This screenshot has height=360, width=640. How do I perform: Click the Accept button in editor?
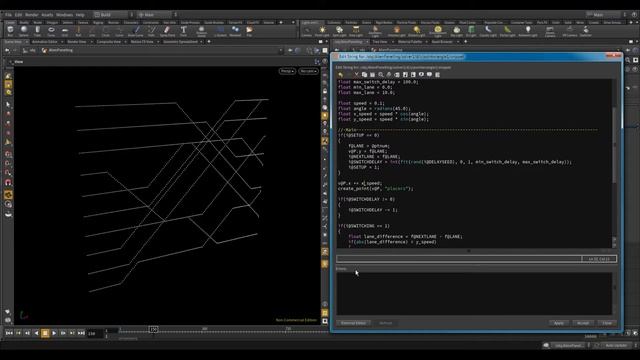tap(583, 323)
